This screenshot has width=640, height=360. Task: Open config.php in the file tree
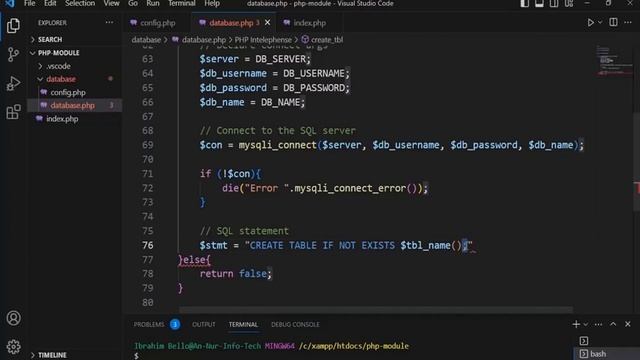coord(68,93)
